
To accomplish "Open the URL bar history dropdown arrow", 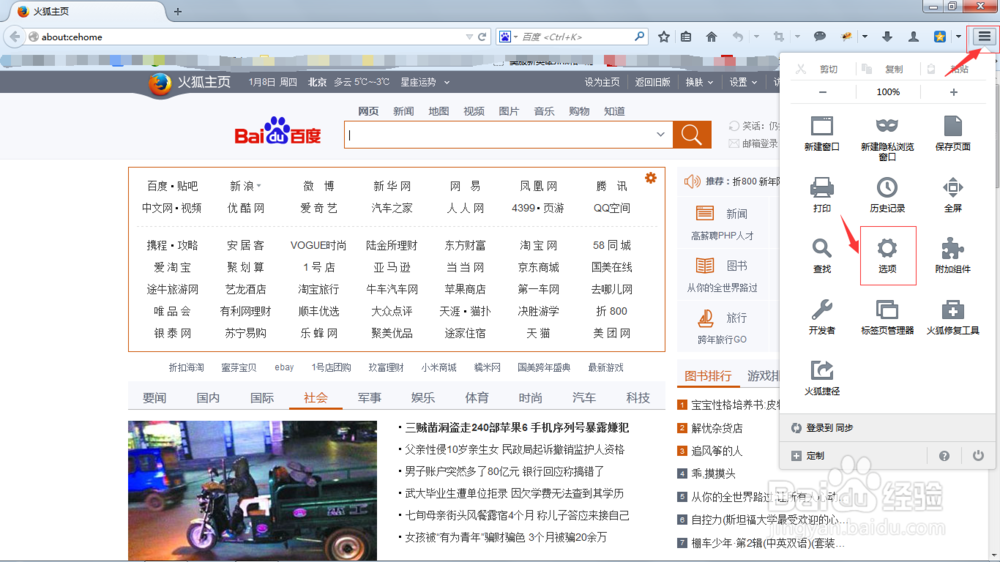I will pos(469,37).
